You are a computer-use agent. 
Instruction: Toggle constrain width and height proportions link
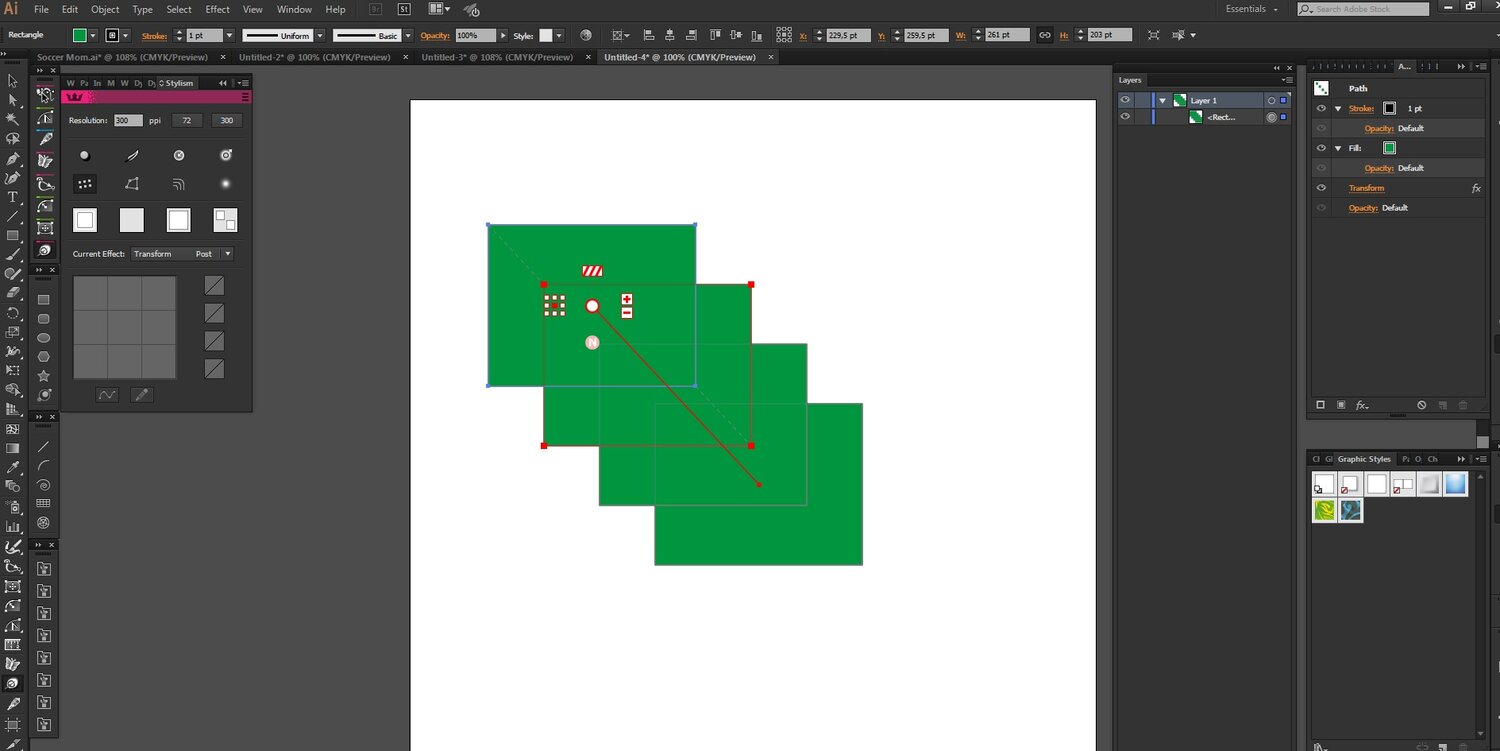(1044, 35)
